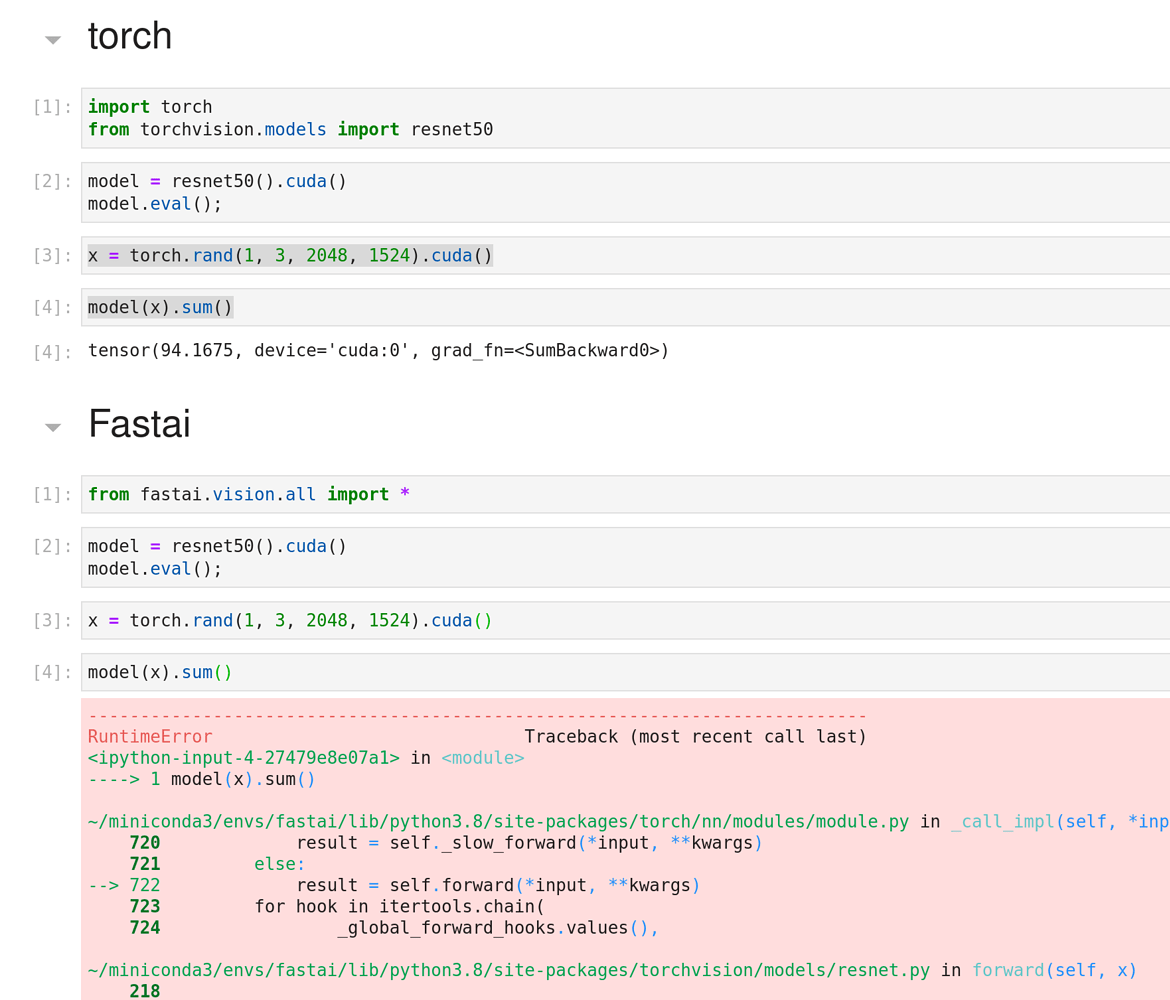Collapse the torch section heading triangle

(51, 41)
